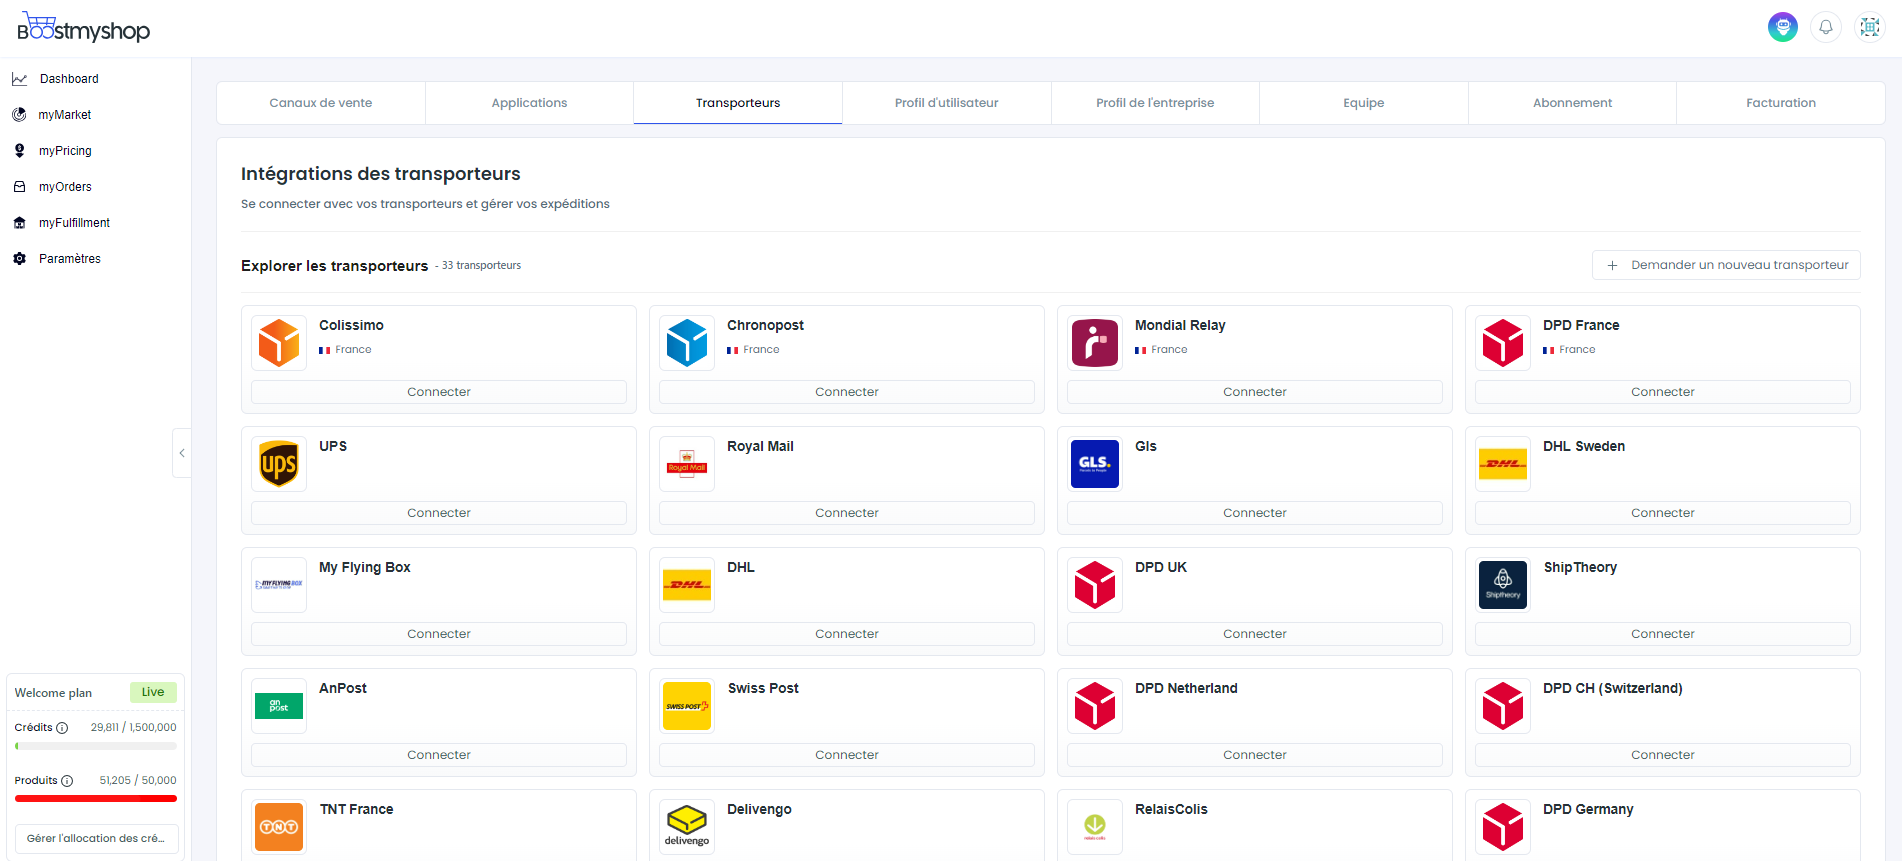1902x861 pixels.
Task: Click the Delivengo logo
Action: pos(687,827)
